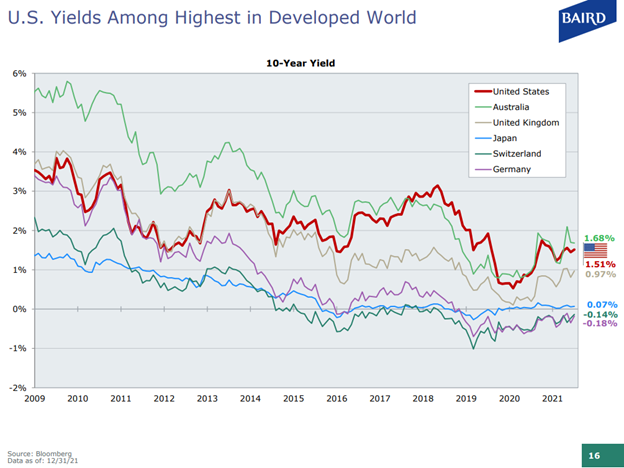Click the 3% y-axis label
624x468 pixels.
tap(21, 191)
